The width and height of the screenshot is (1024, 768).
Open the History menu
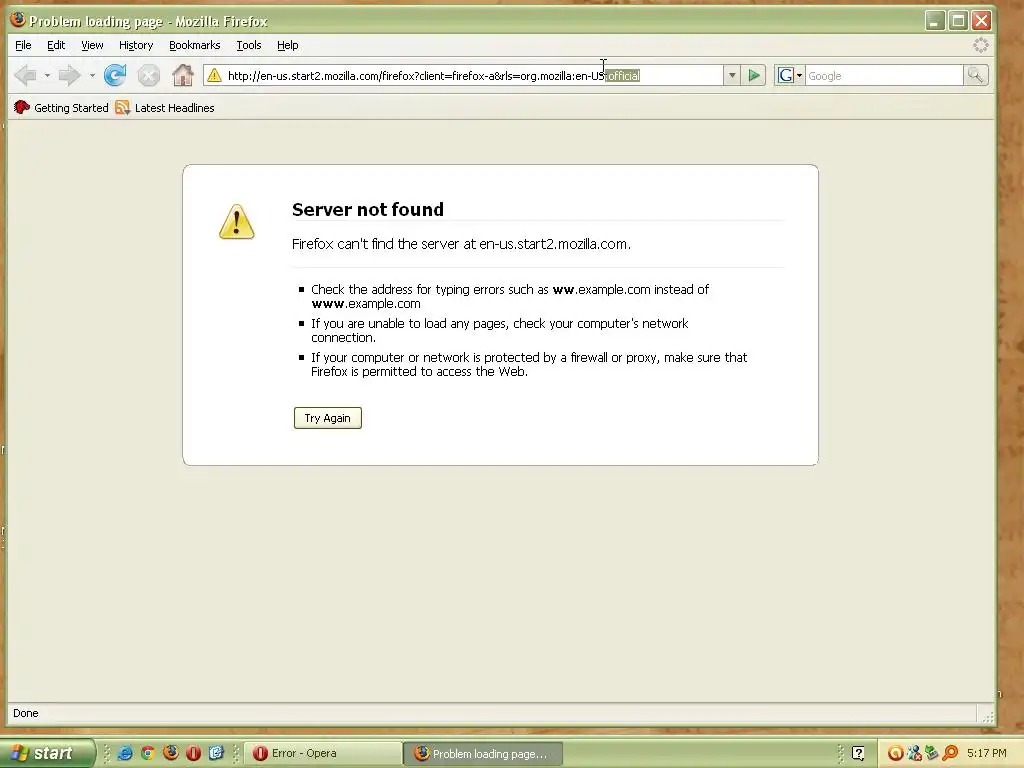click(x=136, y=45)
